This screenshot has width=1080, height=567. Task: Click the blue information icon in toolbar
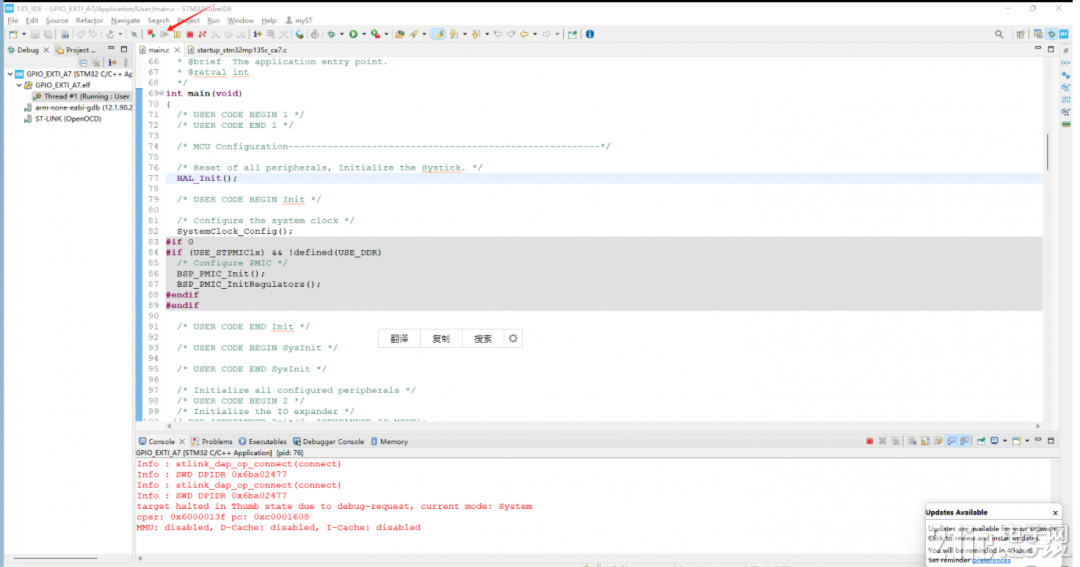coord(590,34)
